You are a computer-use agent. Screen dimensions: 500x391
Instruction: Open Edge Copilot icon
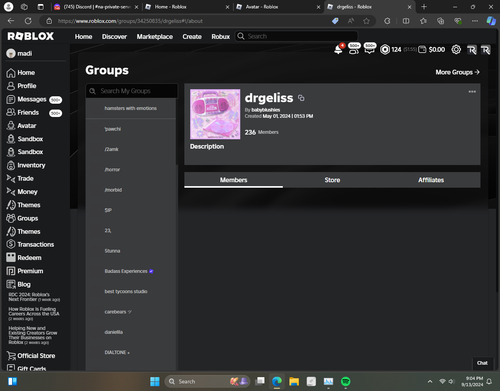click(491, 21)
